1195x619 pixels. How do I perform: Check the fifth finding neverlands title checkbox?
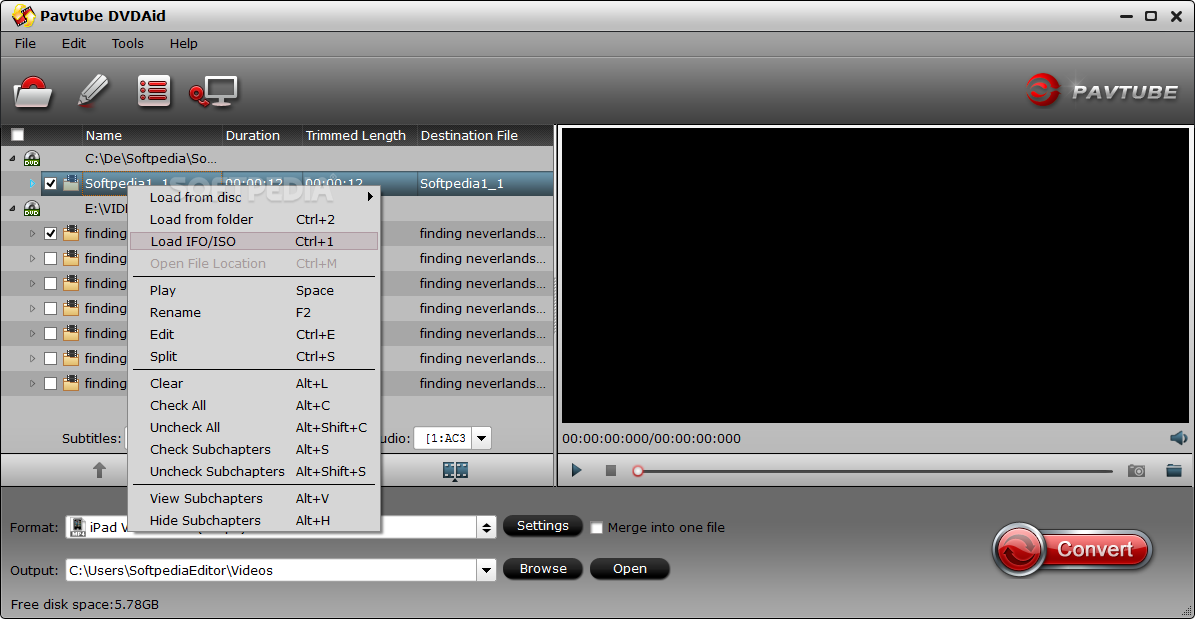pyautogui.click(x=50, y=334)
